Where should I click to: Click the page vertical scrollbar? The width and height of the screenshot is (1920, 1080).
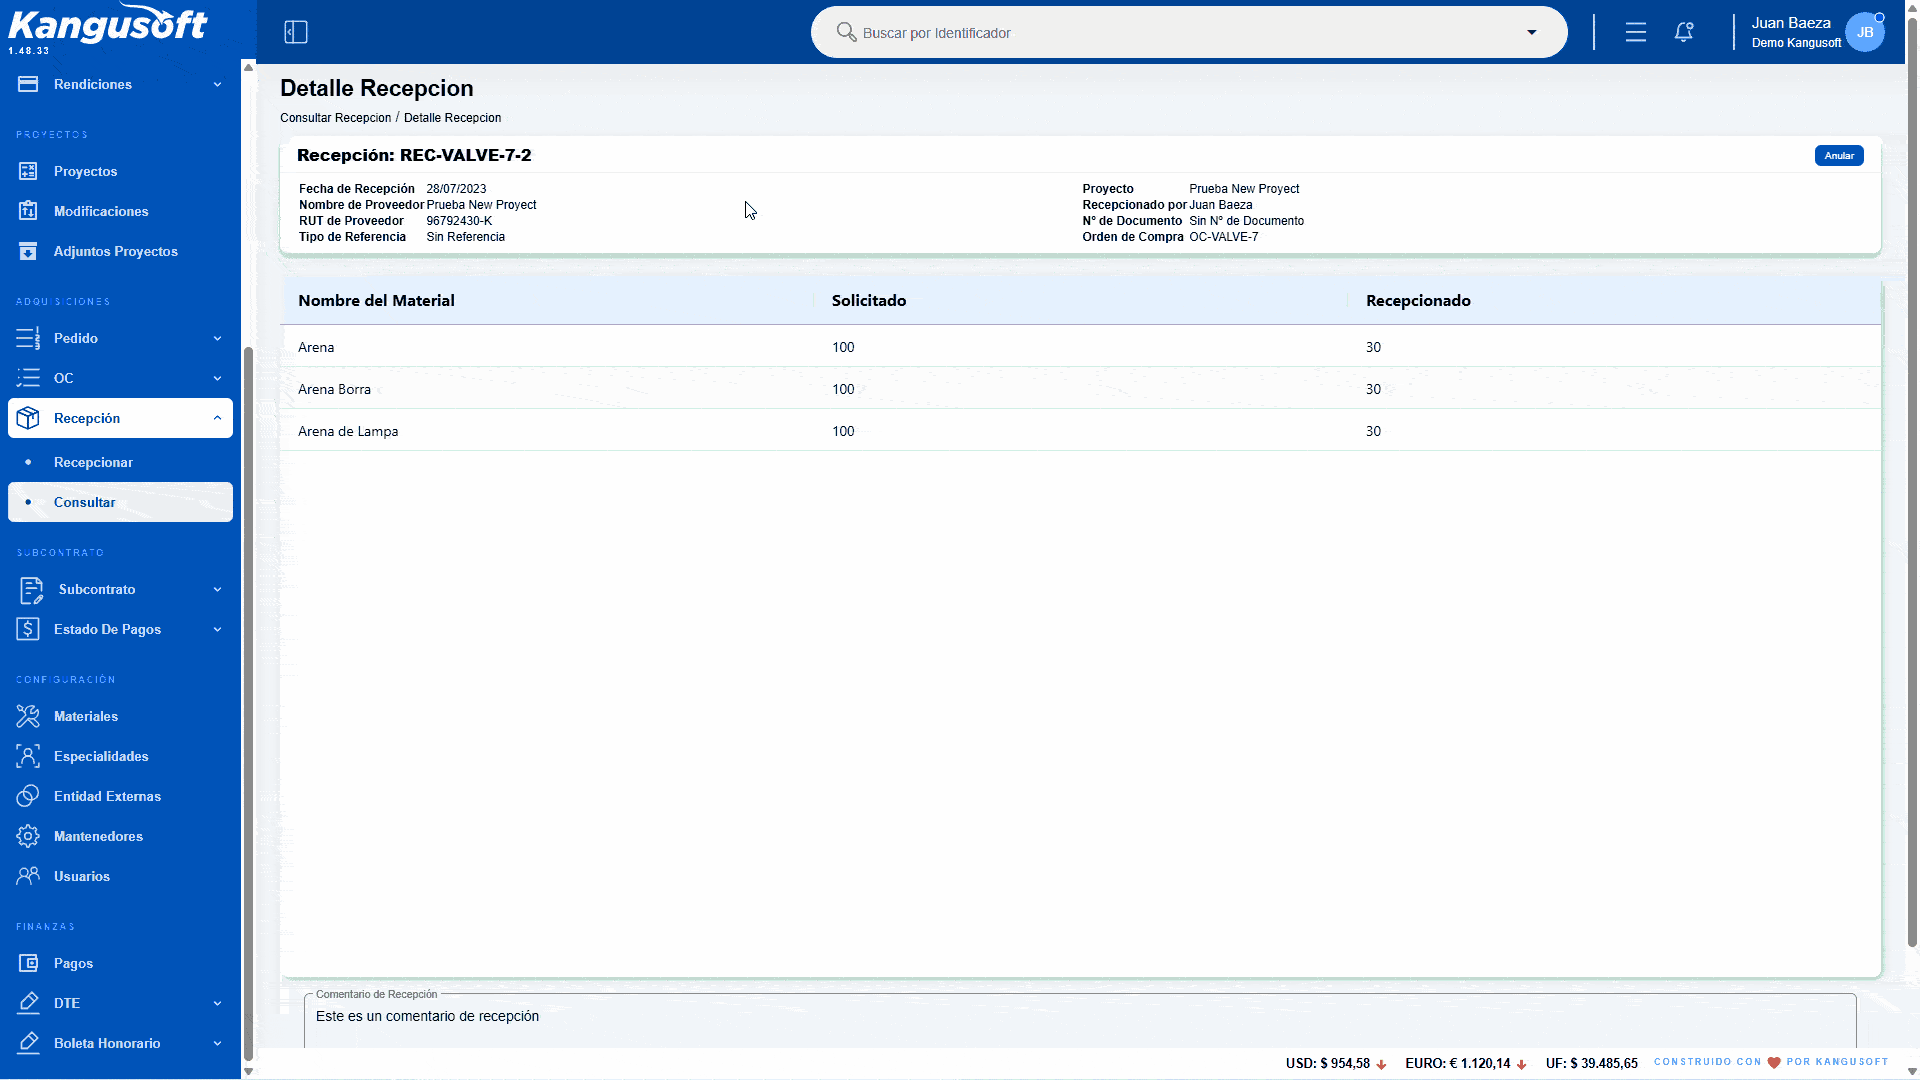tap(1912, 480)
